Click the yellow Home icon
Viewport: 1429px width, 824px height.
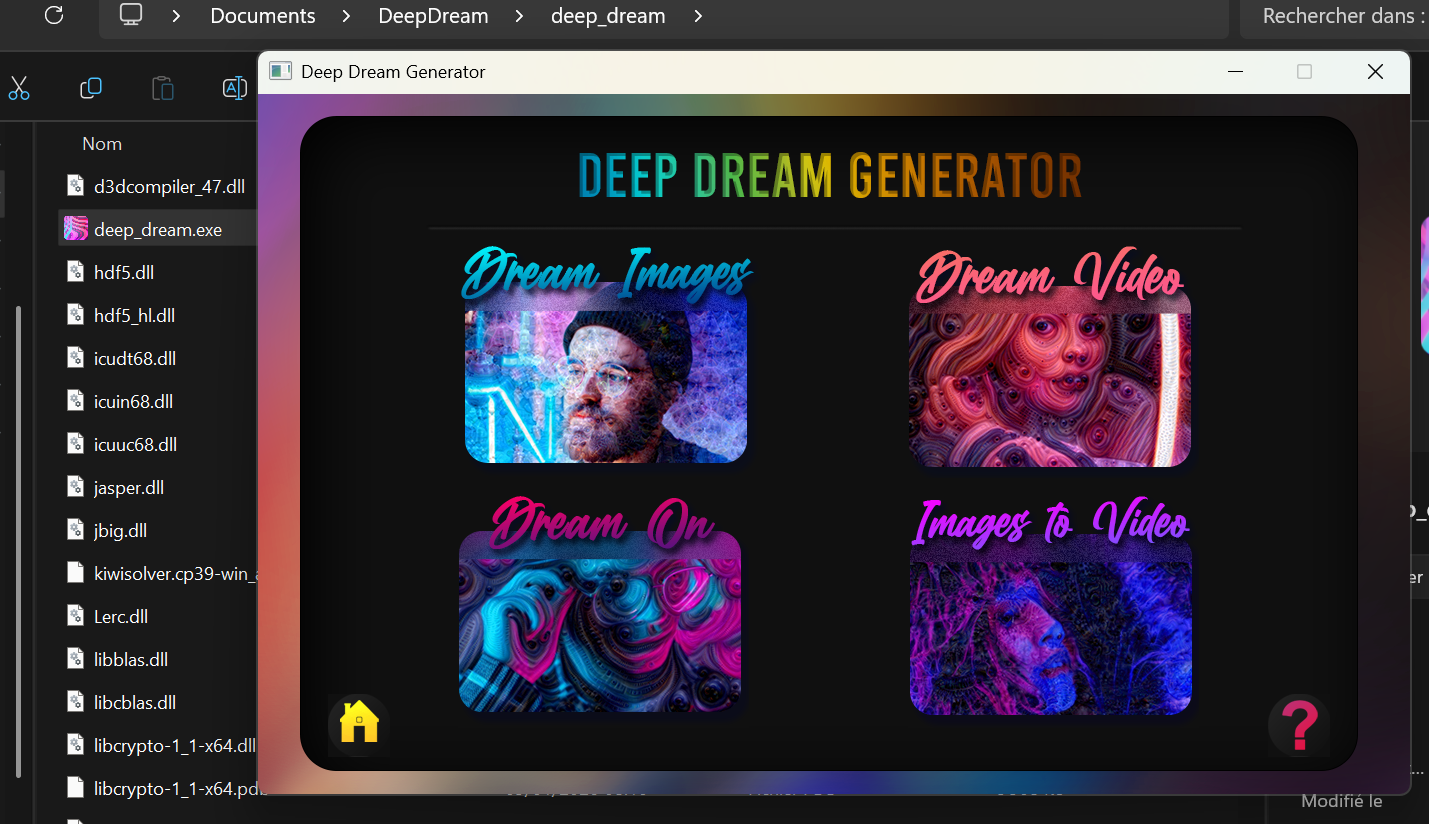(x=359, y=722)
